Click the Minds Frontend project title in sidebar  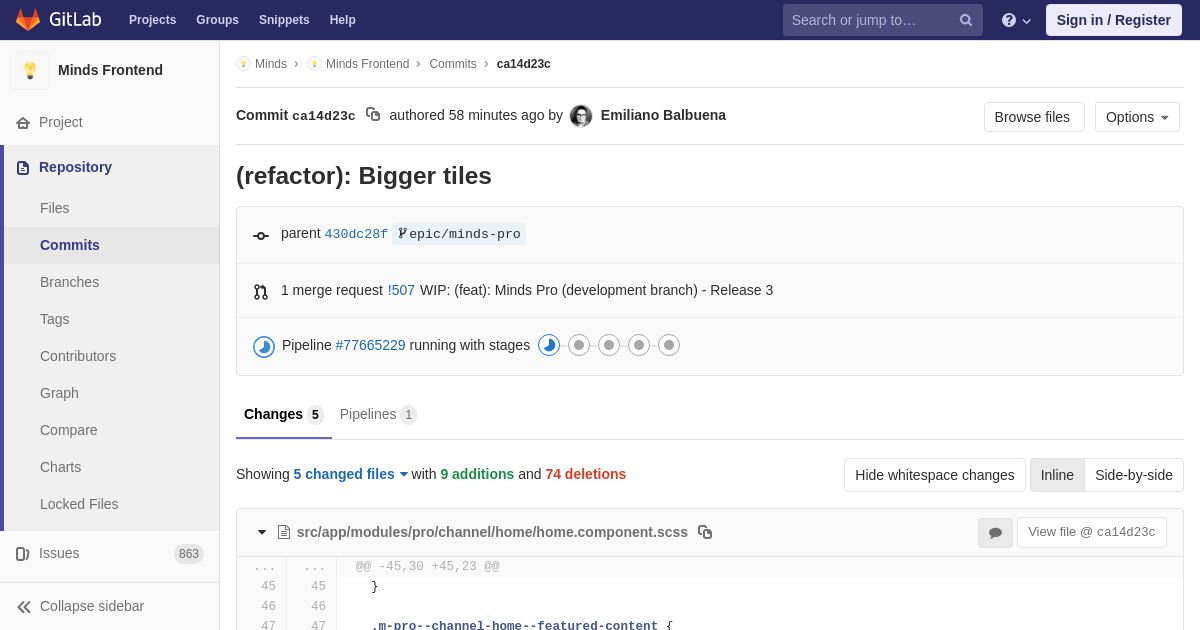coord(110,70)
